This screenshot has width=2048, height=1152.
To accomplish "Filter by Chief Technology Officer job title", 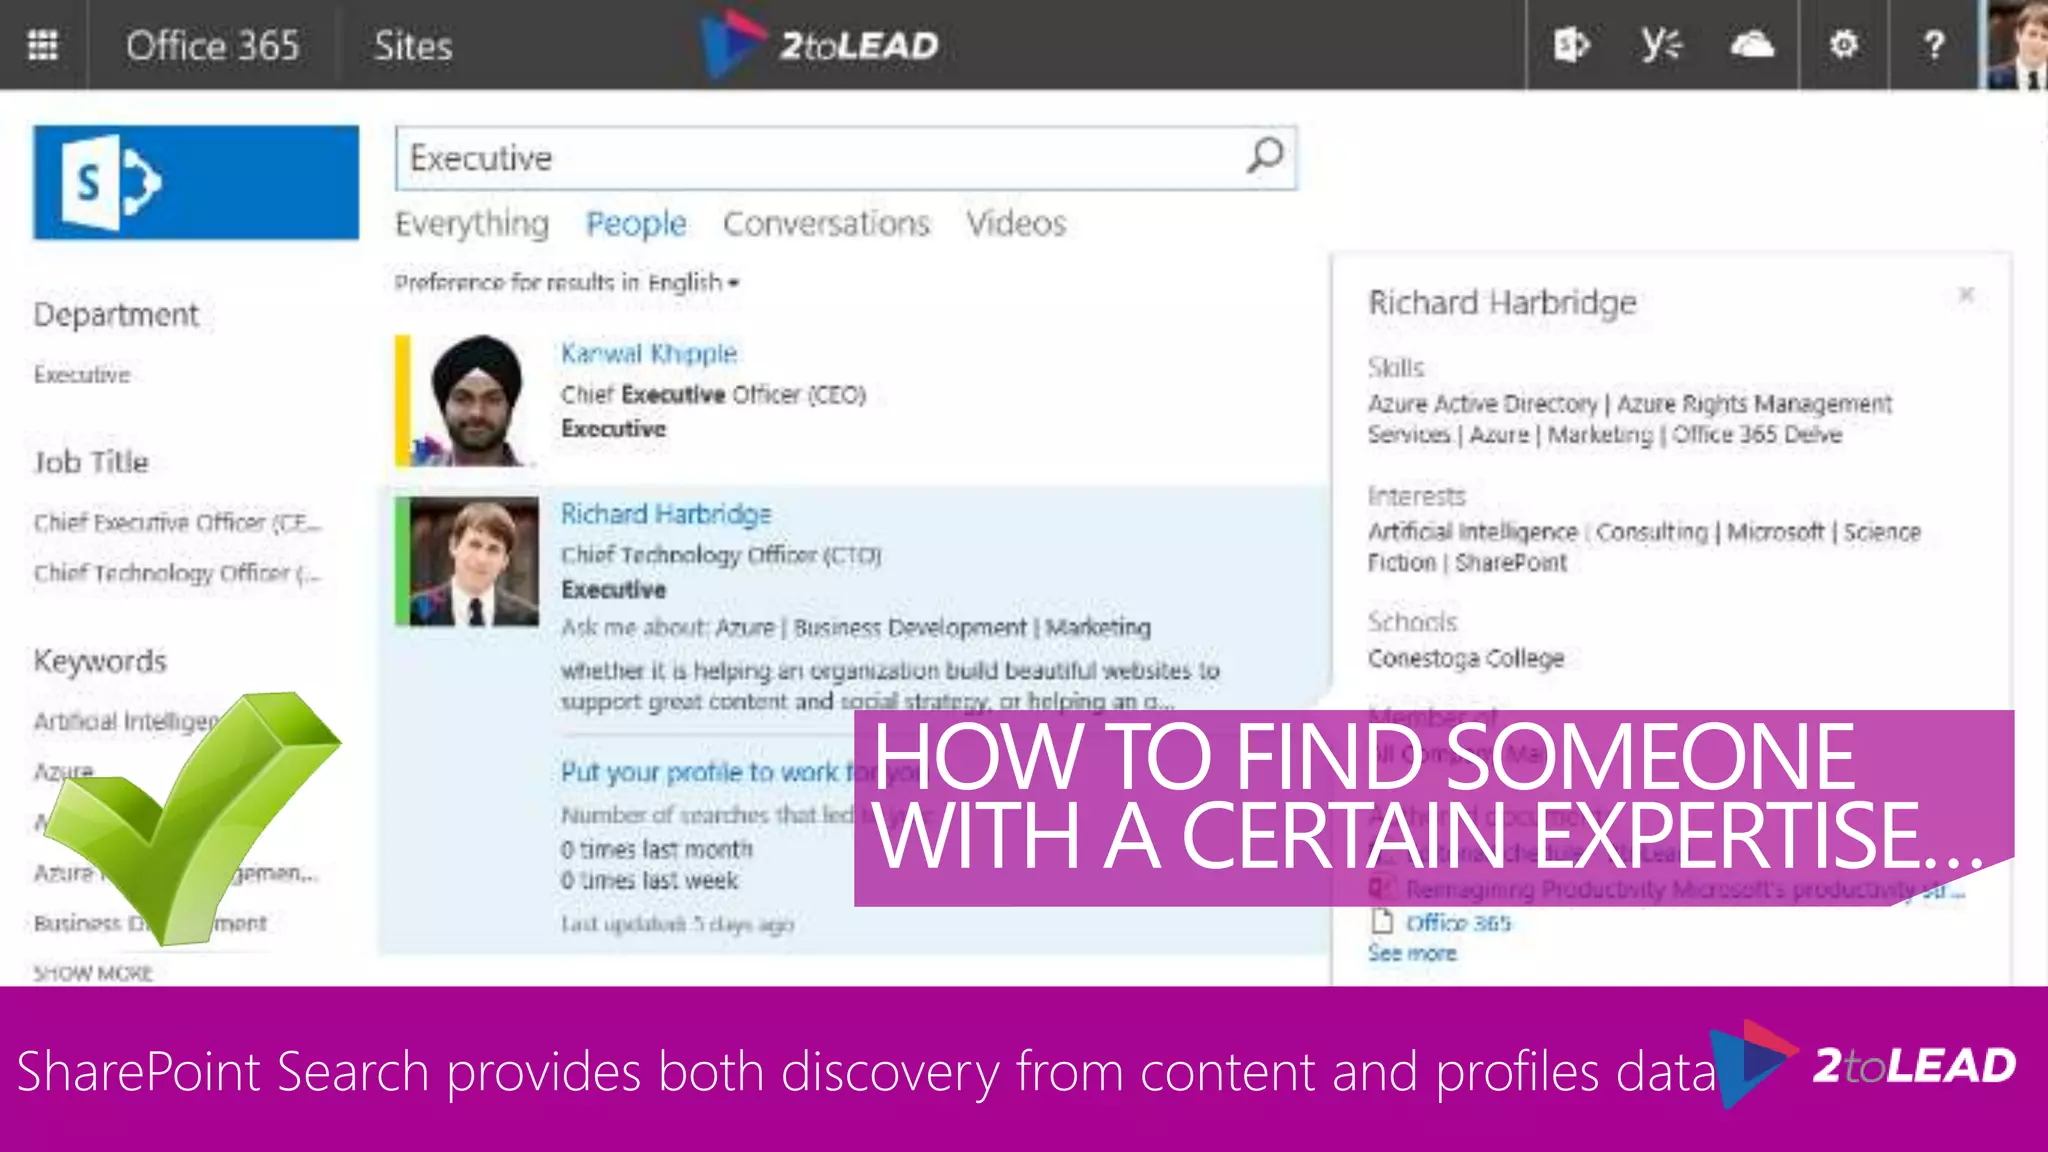I will point(178,573).
